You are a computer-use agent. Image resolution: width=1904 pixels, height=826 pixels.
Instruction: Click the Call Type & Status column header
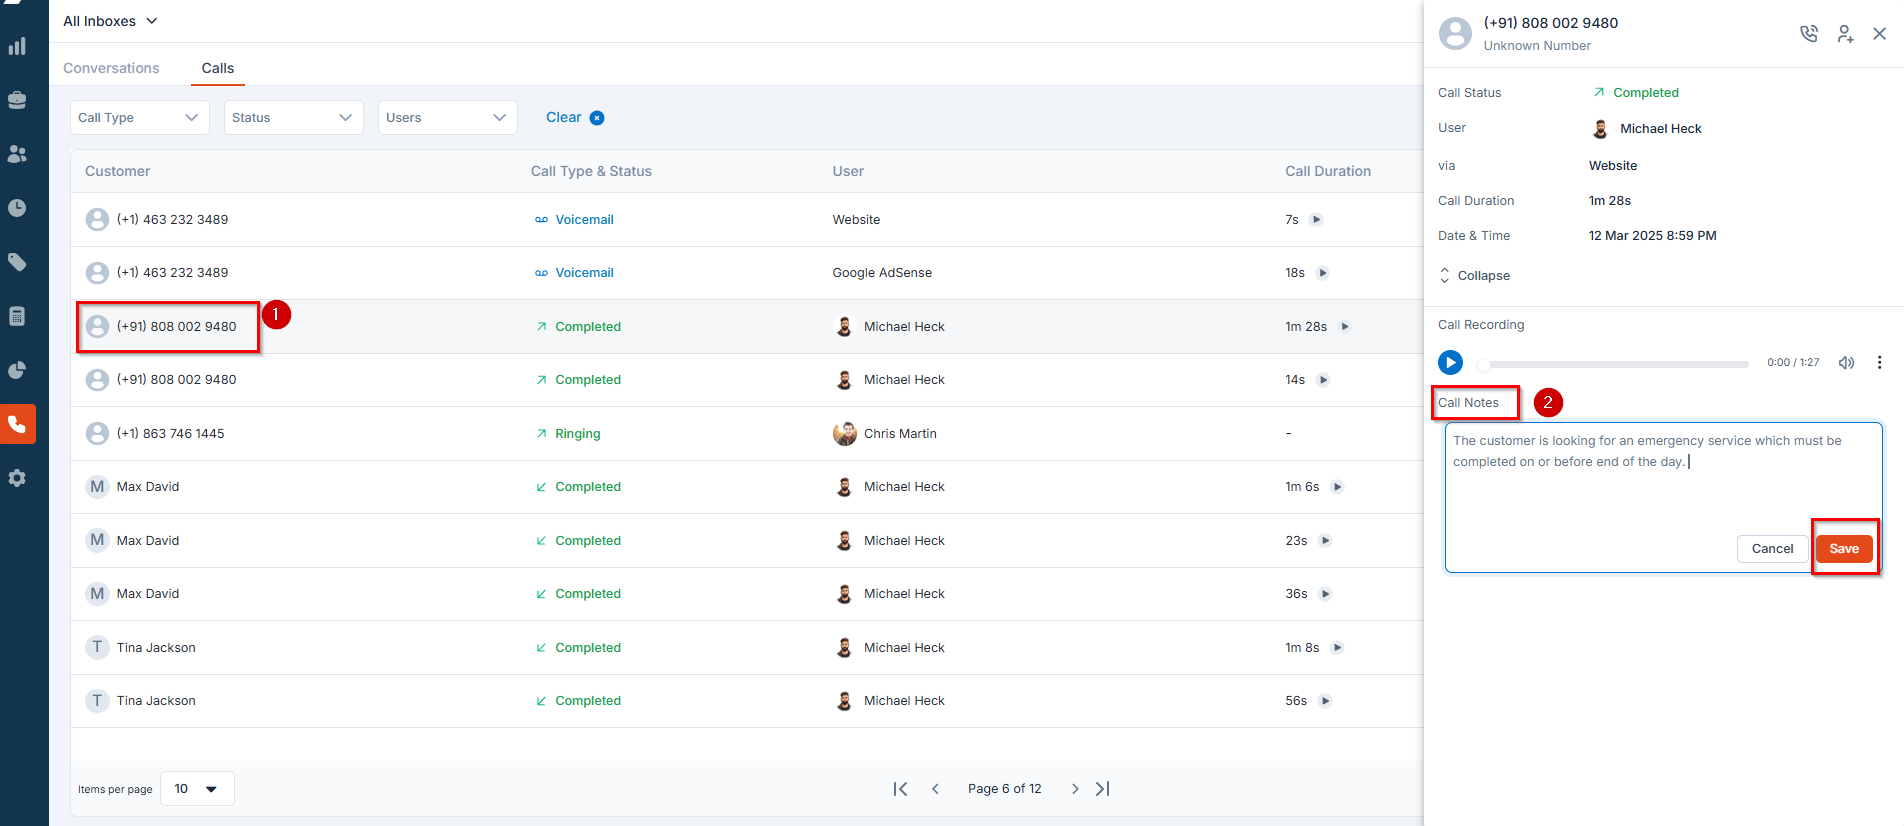tap(590, 171)
